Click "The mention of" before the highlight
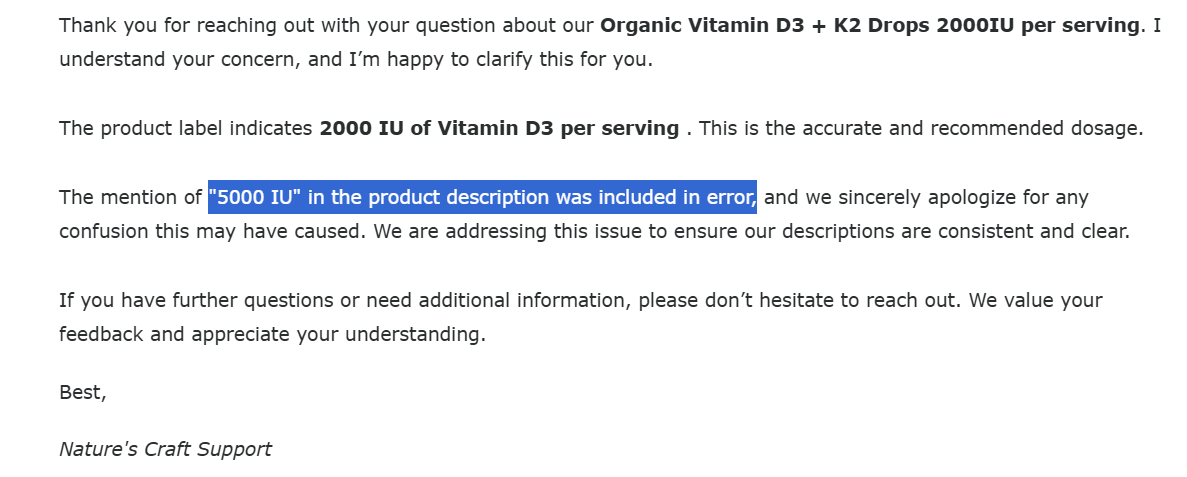This screenshot has width=1187, height=477. (x=130, y=197)
